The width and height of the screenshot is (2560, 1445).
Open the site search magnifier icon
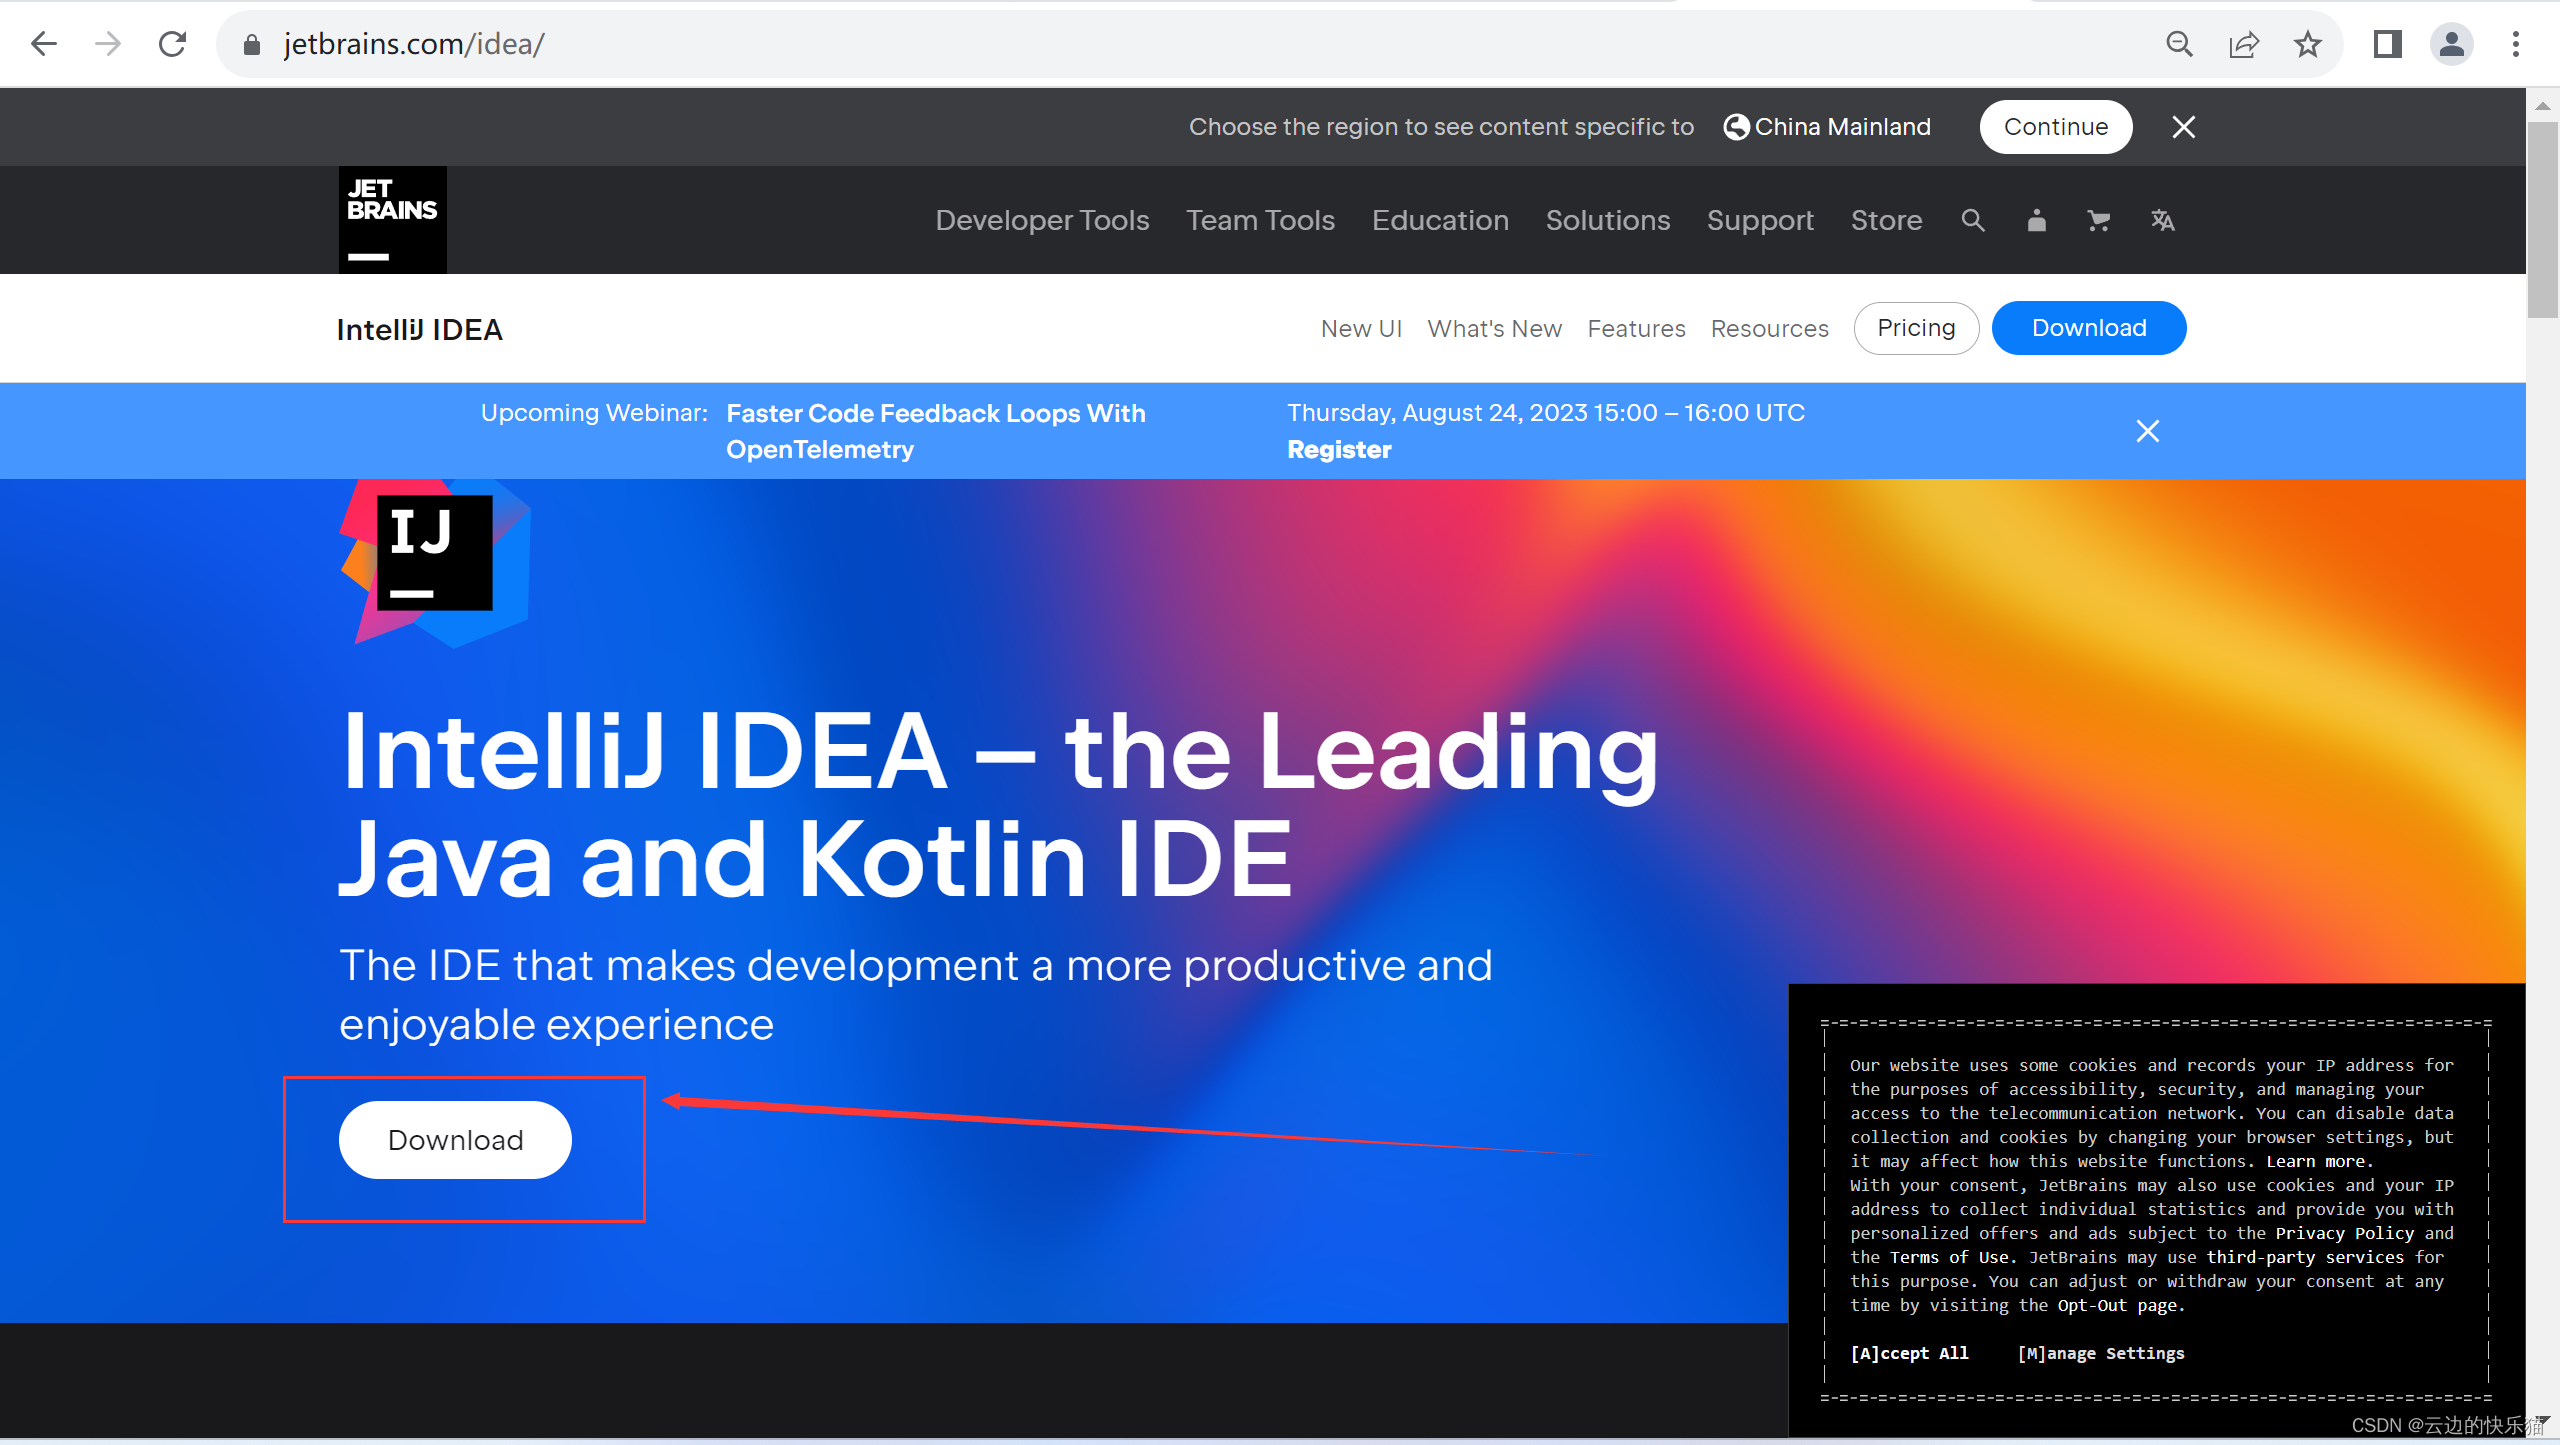click(1972, 220)
